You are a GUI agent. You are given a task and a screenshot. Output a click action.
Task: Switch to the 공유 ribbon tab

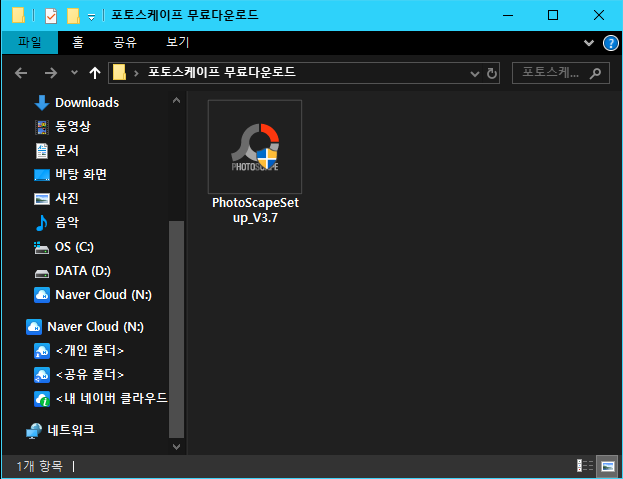(x=125, y=42)
